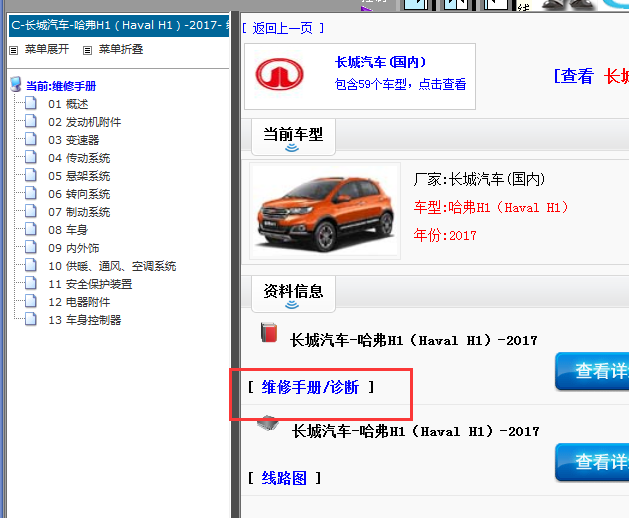Click the [查看 长城 link at right

[591, 76]
